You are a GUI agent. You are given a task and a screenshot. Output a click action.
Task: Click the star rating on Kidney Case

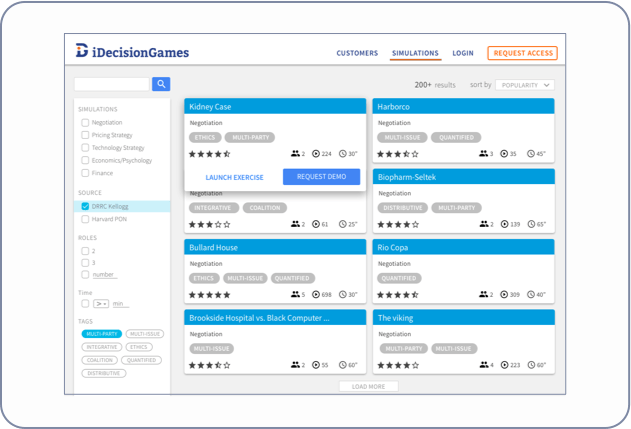click(x=209, y=154)
